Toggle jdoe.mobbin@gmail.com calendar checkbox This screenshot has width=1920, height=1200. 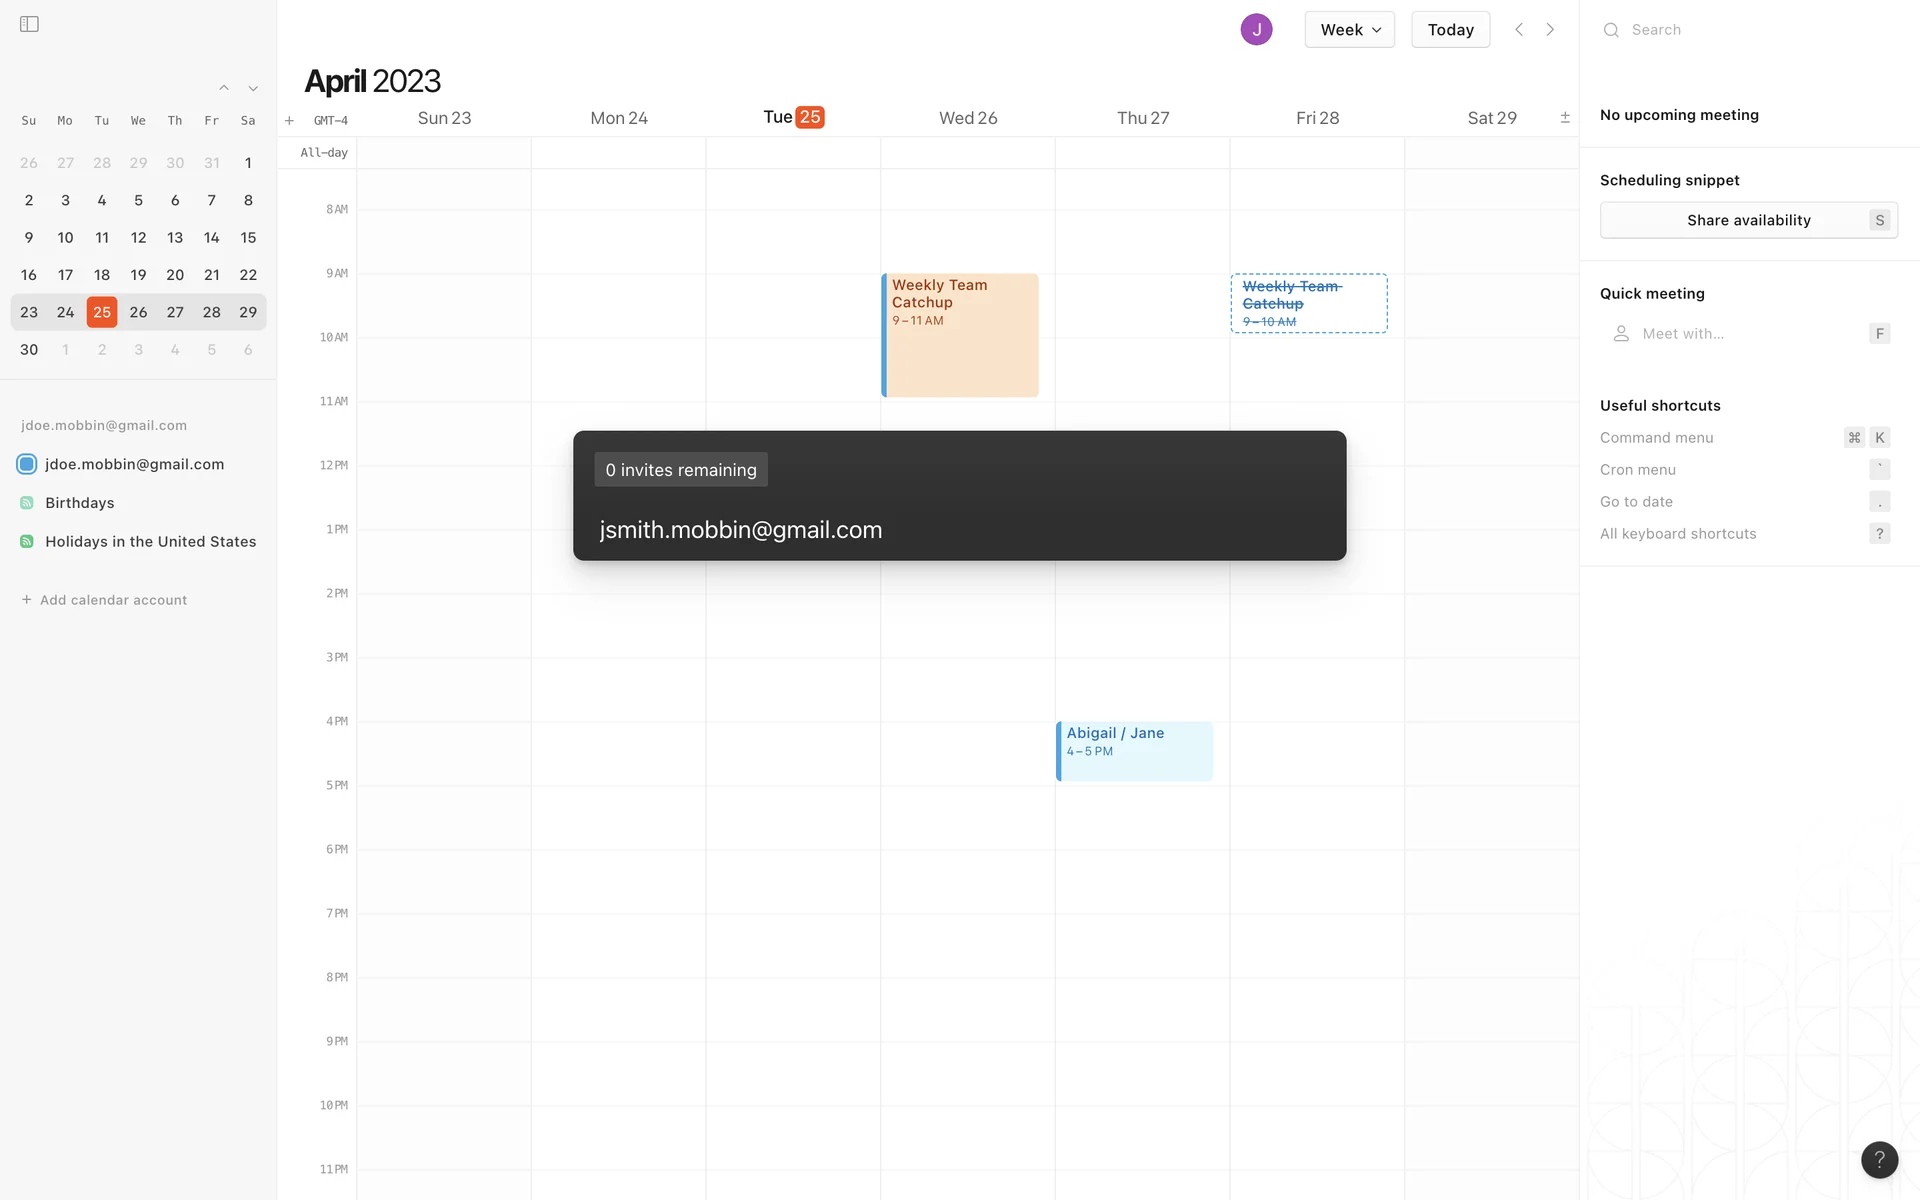(x=27, y=464)
